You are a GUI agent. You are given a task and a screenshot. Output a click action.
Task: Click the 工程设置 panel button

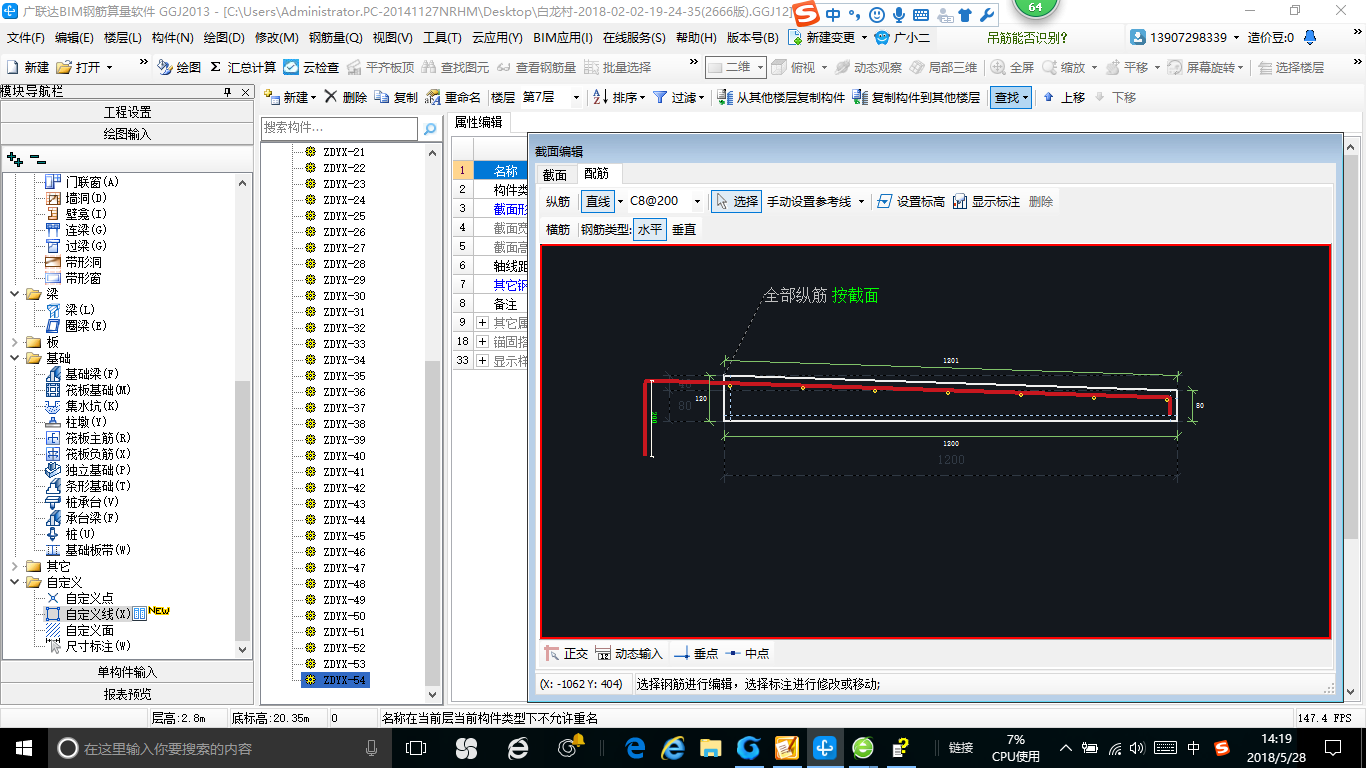[x=127, y=112]
